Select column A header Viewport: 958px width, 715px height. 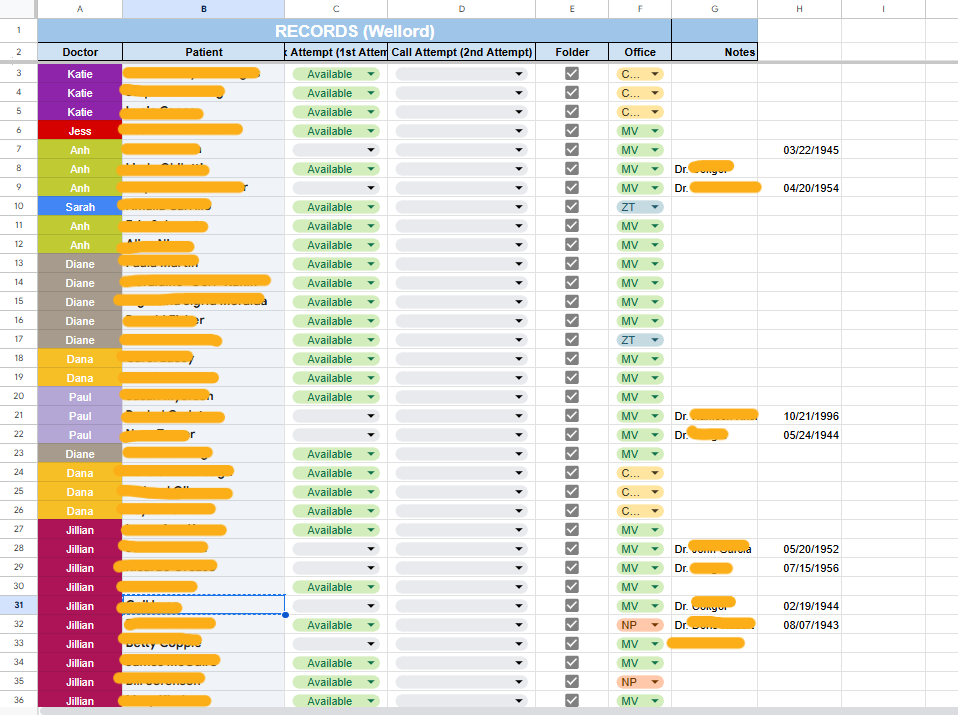tap(80, 9)
